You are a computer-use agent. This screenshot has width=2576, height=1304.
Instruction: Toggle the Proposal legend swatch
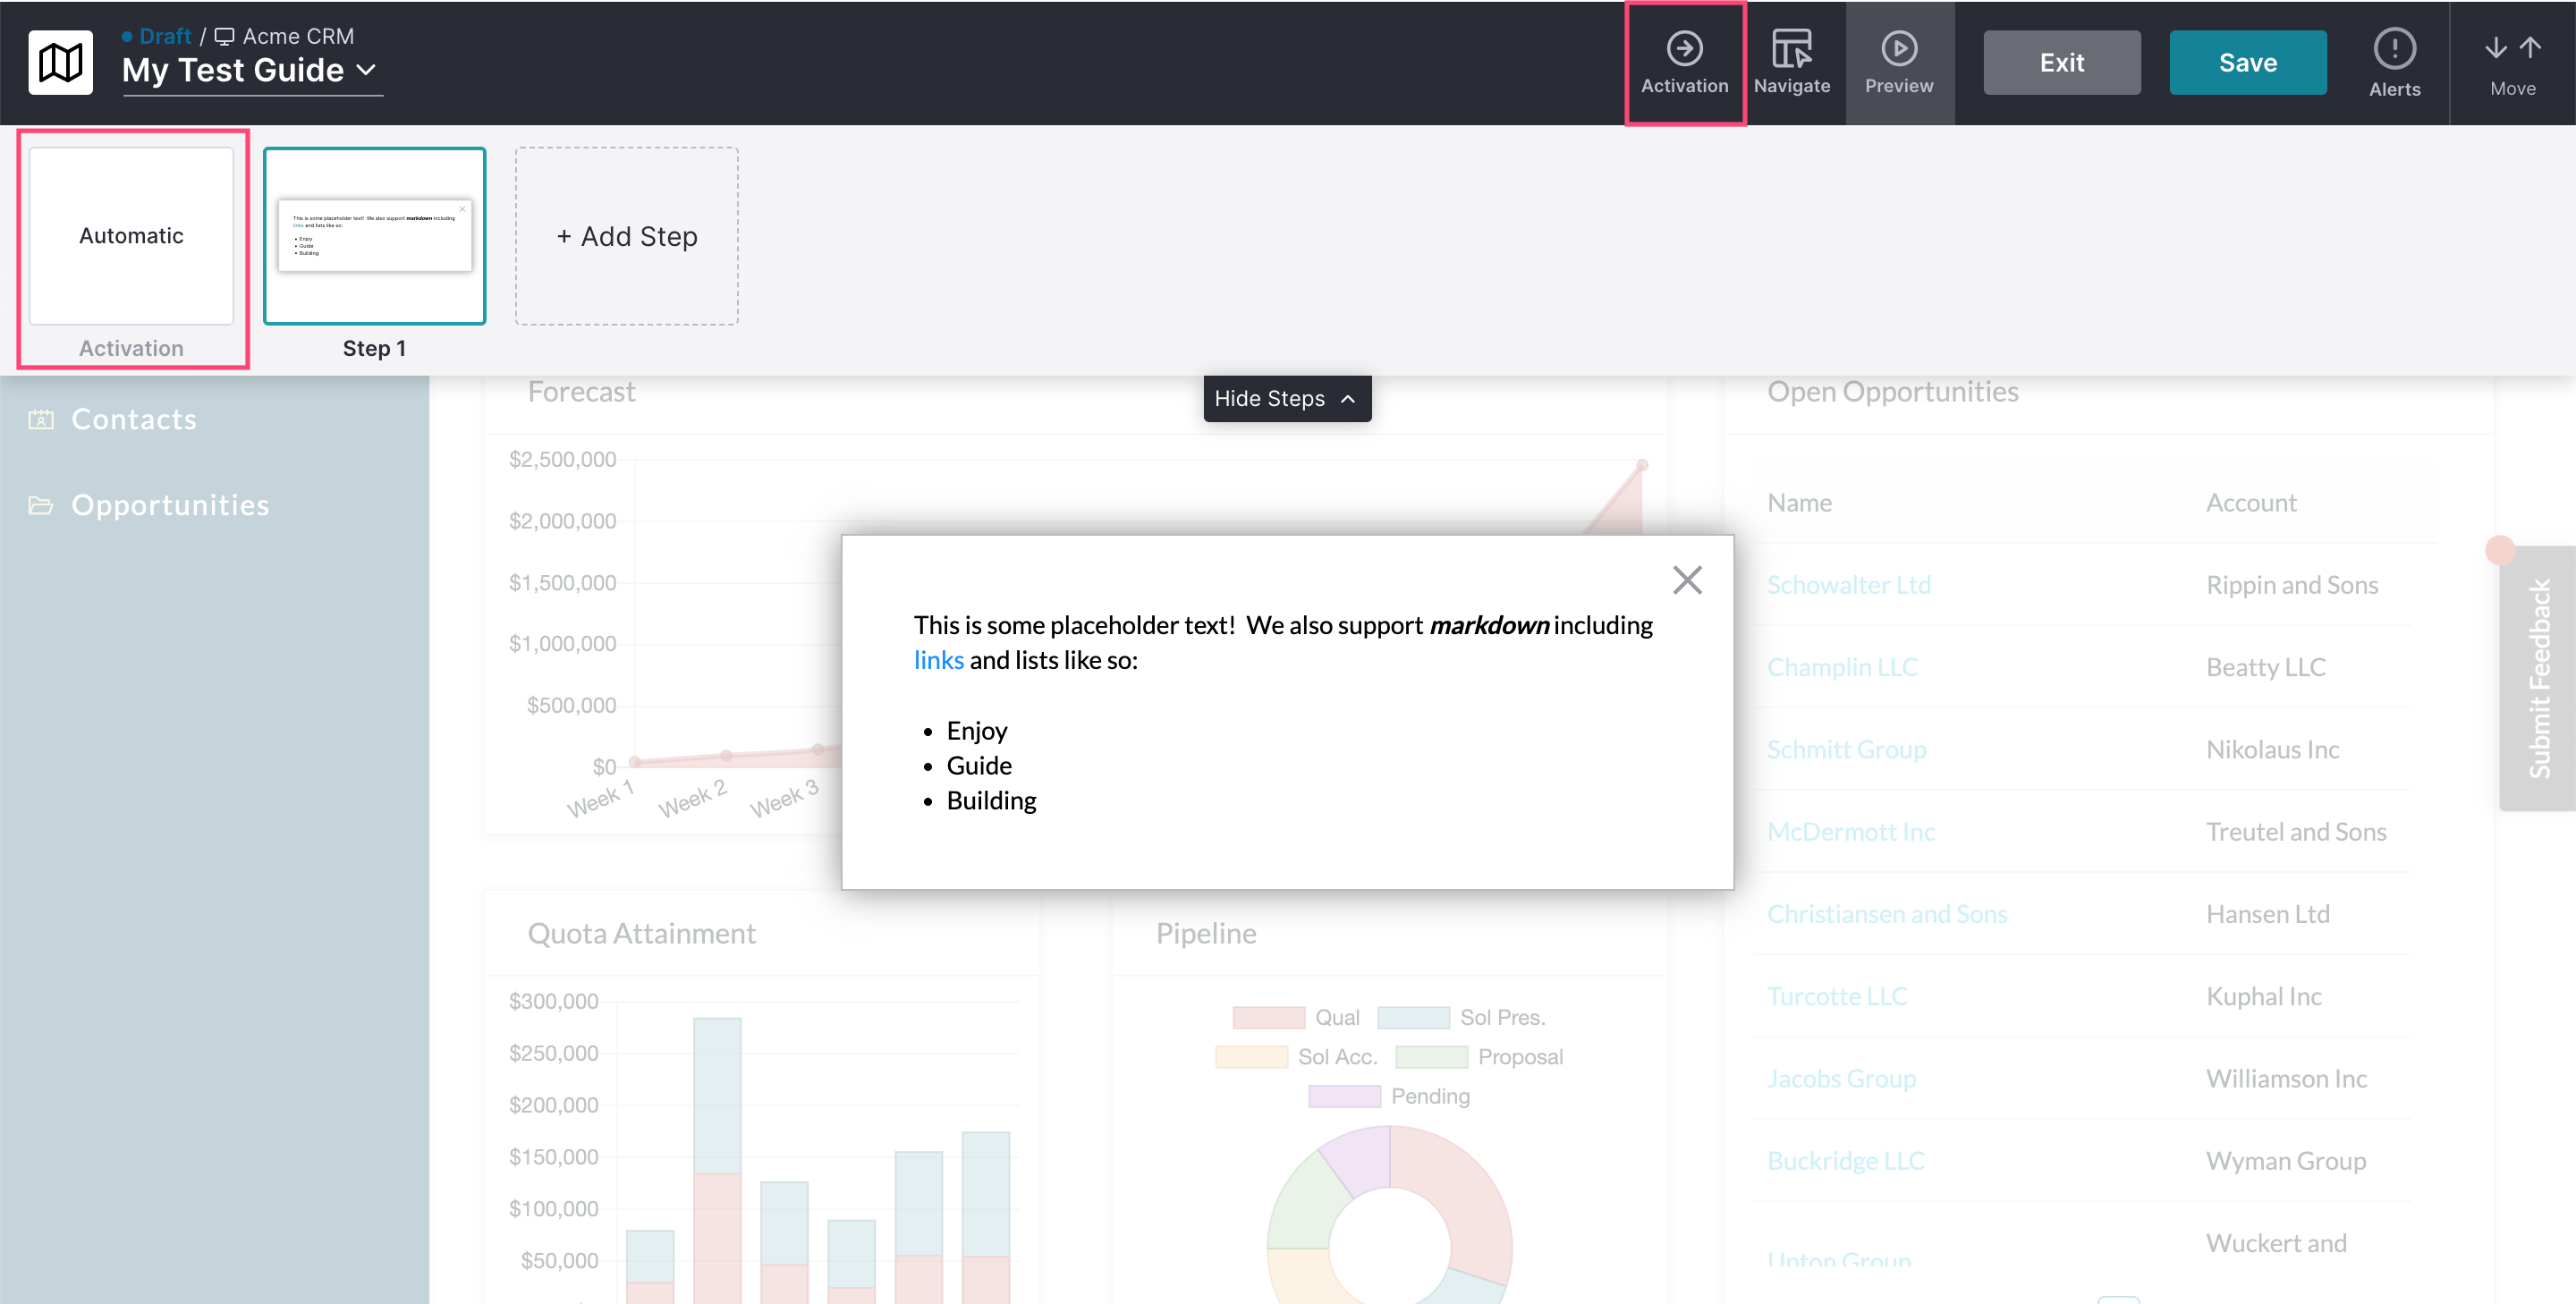1431,1057
